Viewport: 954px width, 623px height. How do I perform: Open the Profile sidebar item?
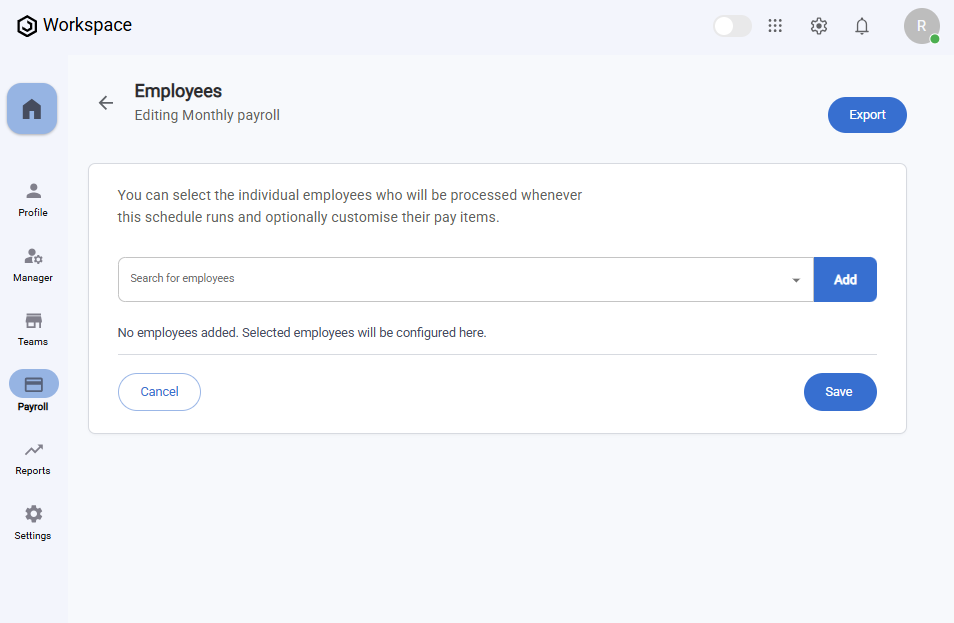33,199
